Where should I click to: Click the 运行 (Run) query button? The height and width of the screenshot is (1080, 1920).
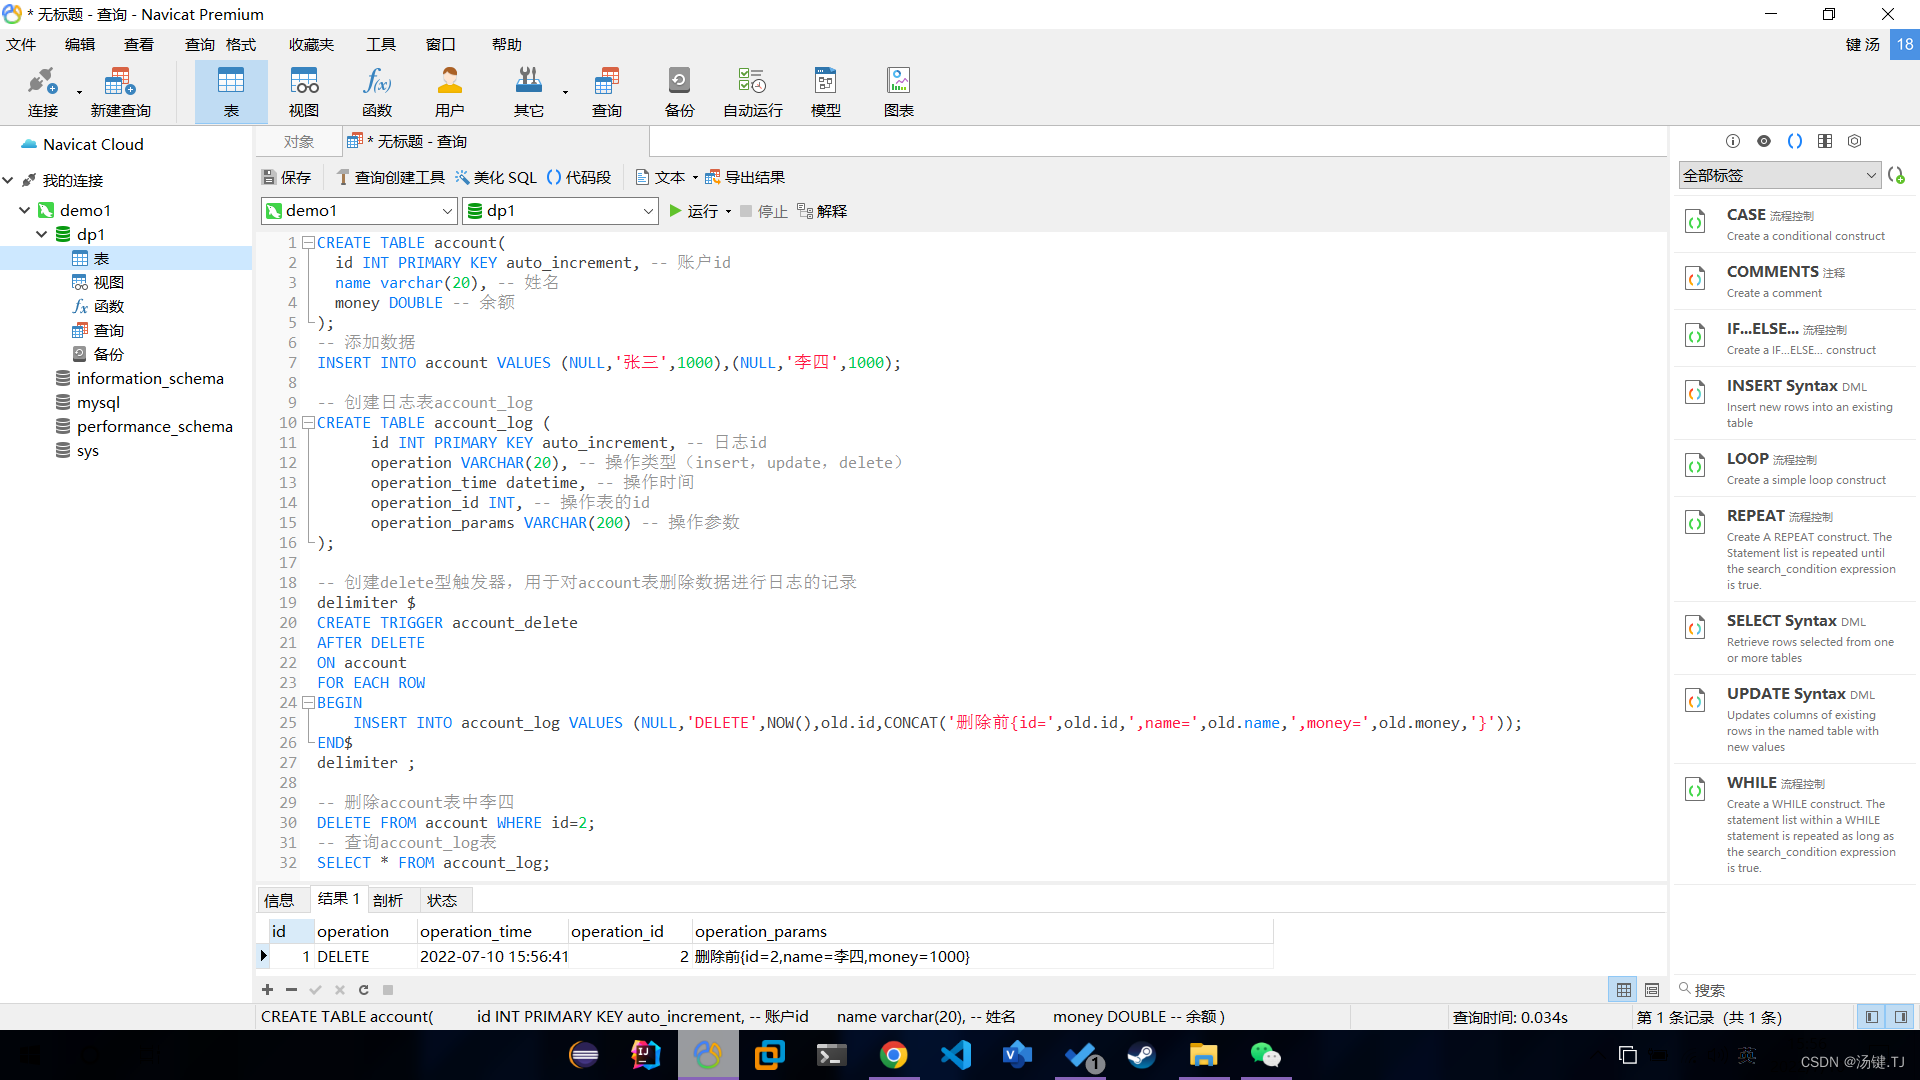692,211
